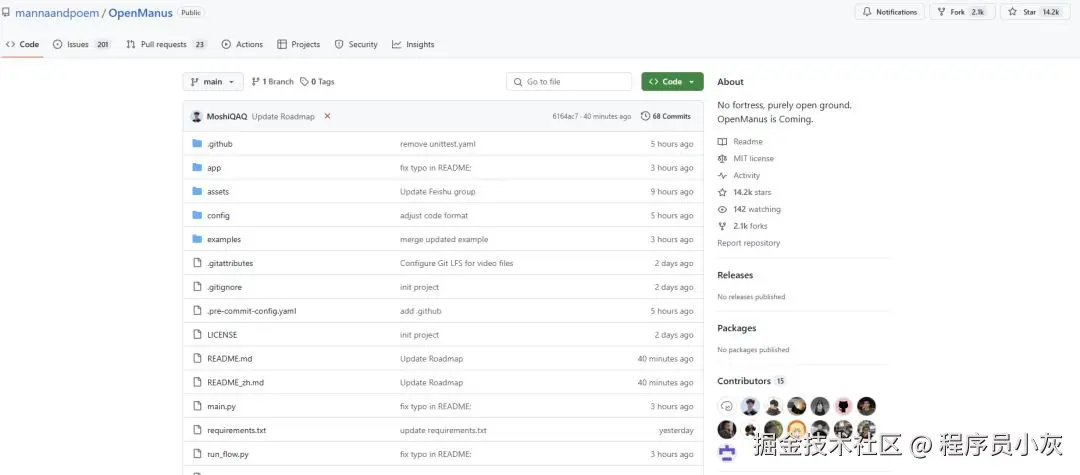1080x475 pixels.
Task: Open 'Update Feishu group' commit message
Action: (437, 191)
